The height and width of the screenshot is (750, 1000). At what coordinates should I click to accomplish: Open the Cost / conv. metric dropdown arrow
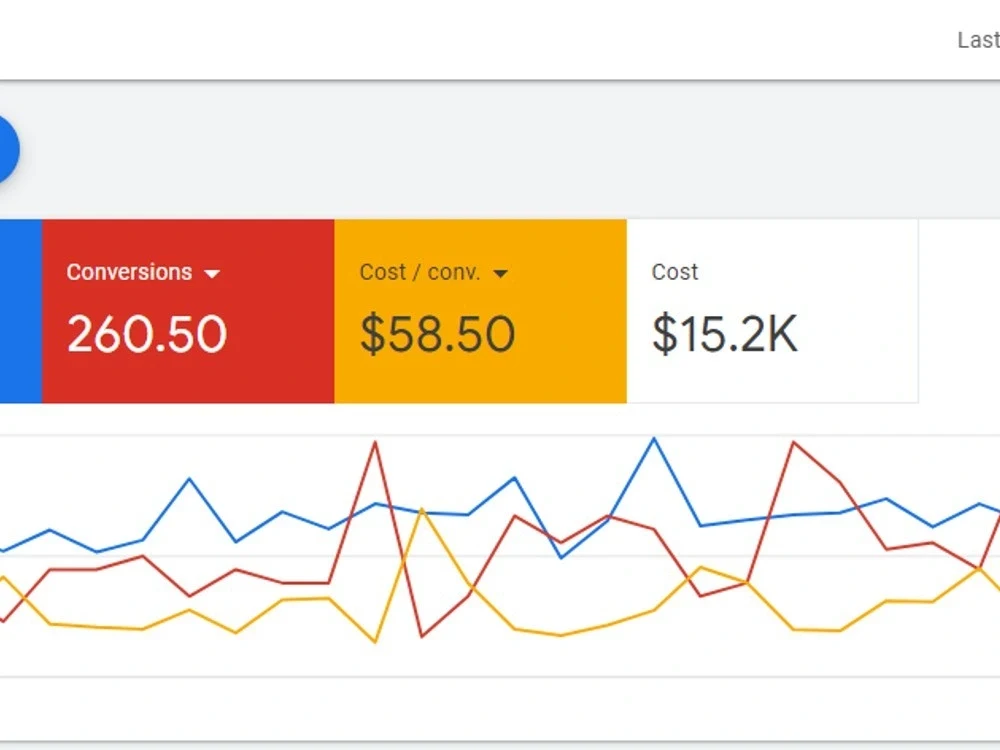pos(501,274)
